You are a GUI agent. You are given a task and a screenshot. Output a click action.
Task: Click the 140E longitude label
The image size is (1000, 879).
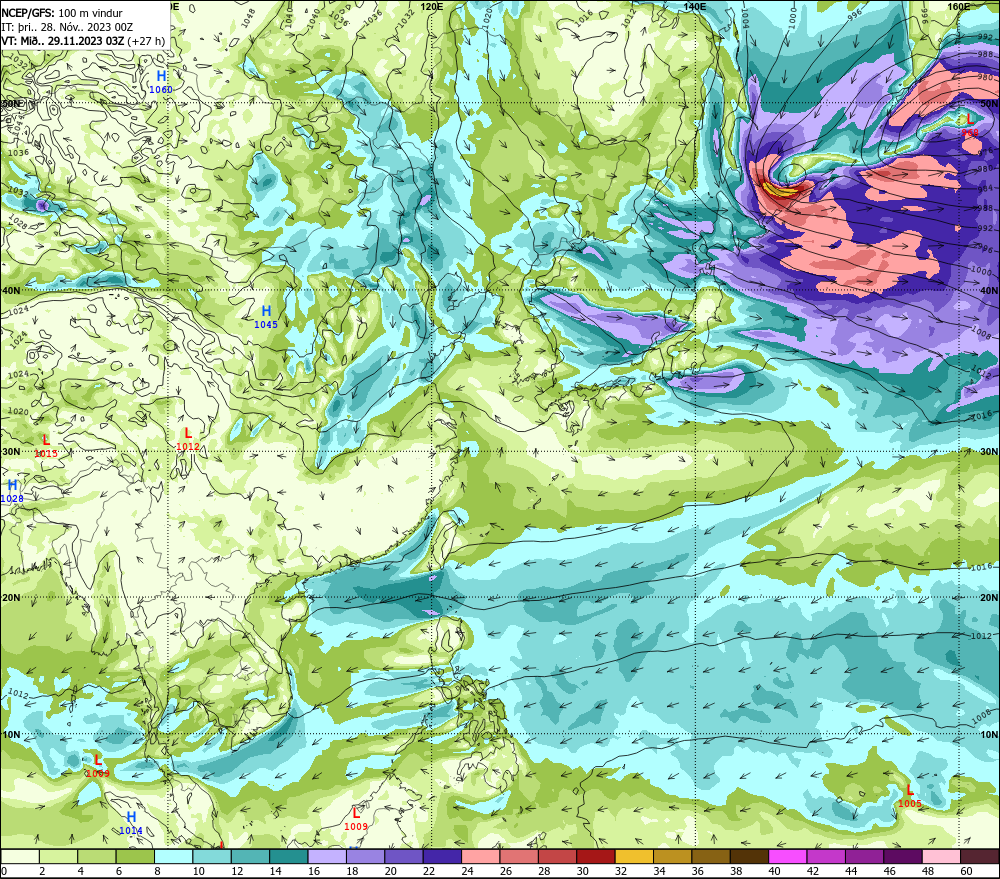[695, 6]
